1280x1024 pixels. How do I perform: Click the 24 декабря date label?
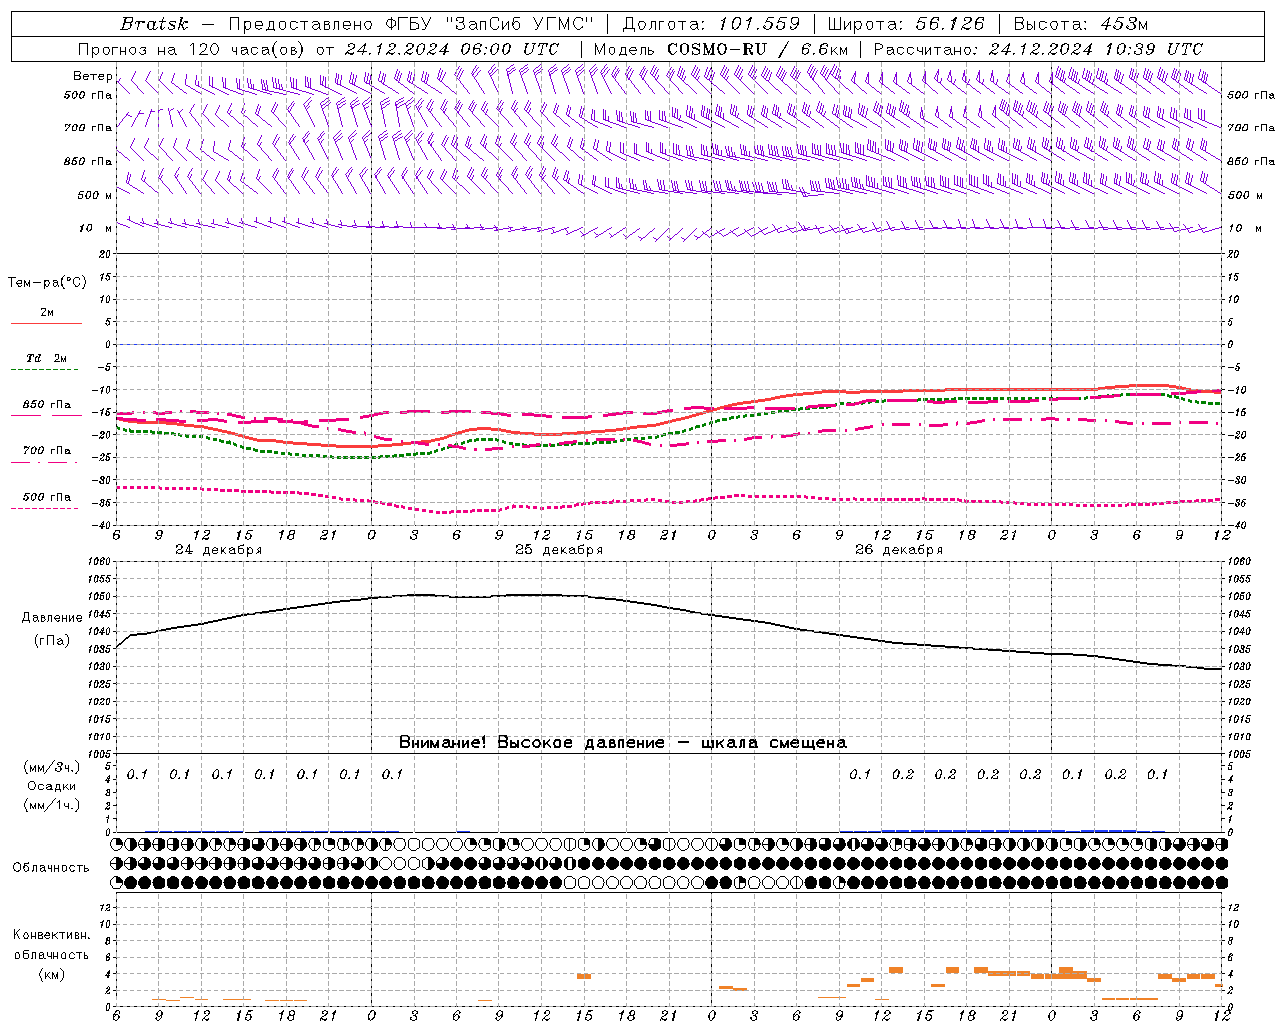pyautogui.click(x=218, y=550)
